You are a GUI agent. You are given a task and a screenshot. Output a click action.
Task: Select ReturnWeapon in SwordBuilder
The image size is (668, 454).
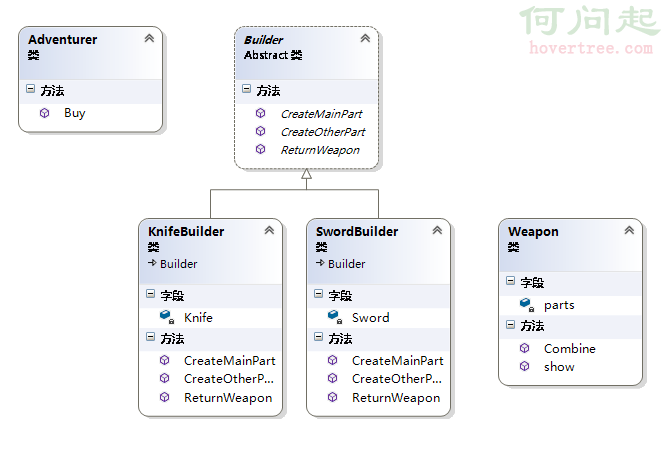click(396, 398)
